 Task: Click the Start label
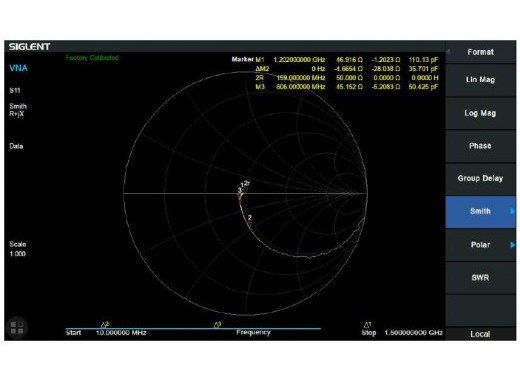click(x=73, y=333)
